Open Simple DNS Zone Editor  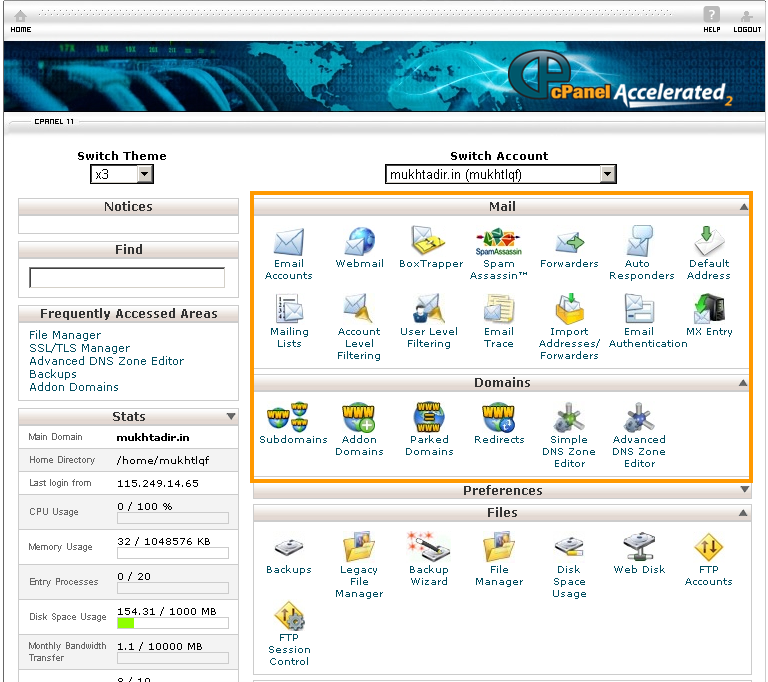pyautogui.click(x=569, y=417)
